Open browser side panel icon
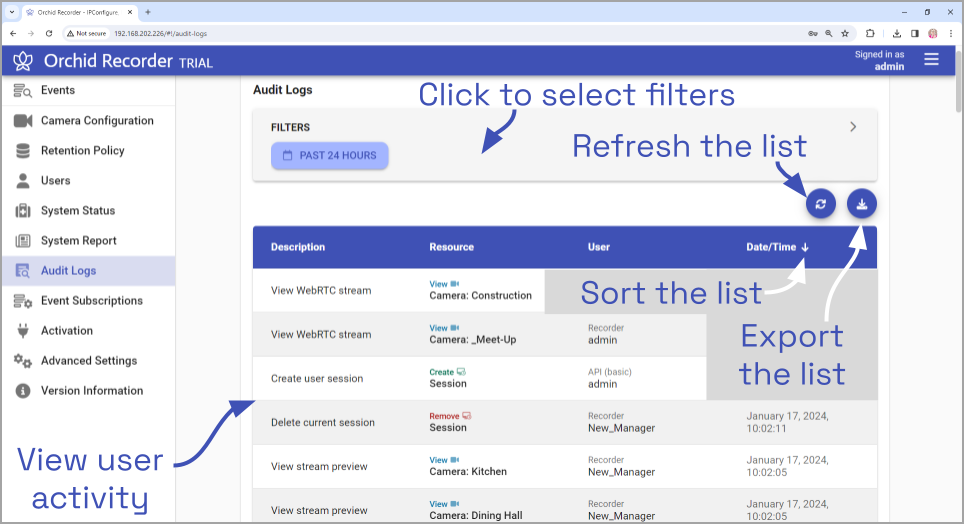The width and height of the screenshot is (964, 524). click(915, 33)
